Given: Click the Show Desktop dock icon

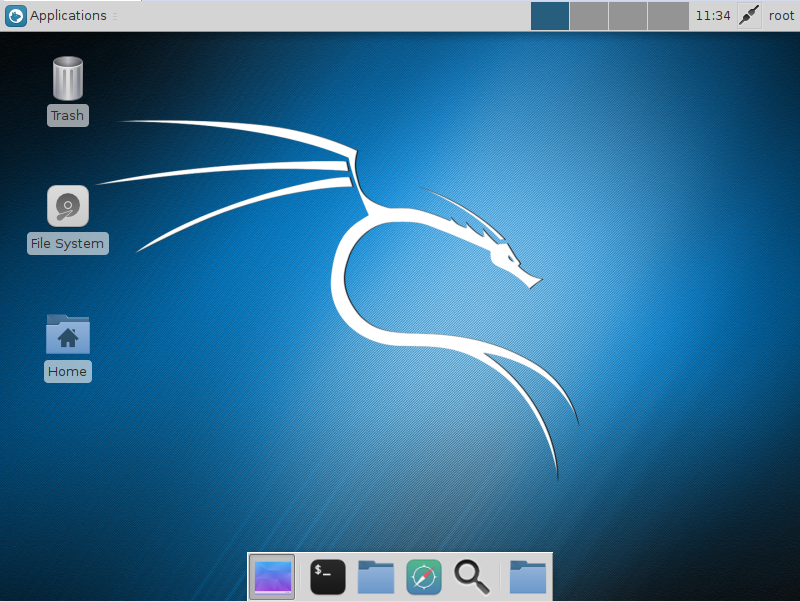Looking at the screenshot, I should pos(272,578).
